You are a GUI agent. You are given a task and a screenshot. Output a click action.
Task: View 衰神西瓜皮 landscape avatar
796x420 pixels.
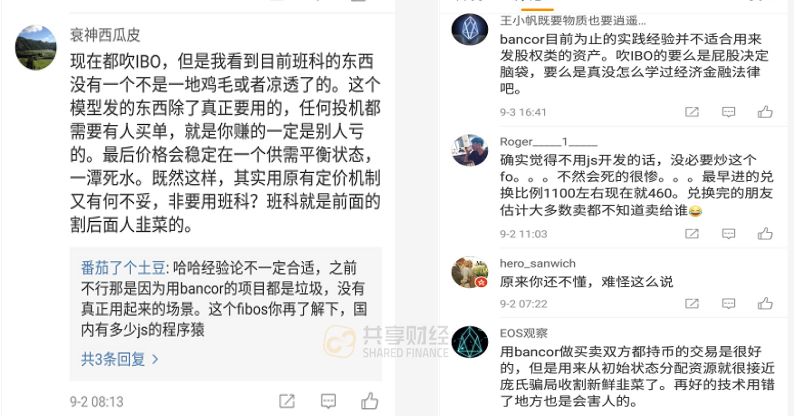coord(36,48)
